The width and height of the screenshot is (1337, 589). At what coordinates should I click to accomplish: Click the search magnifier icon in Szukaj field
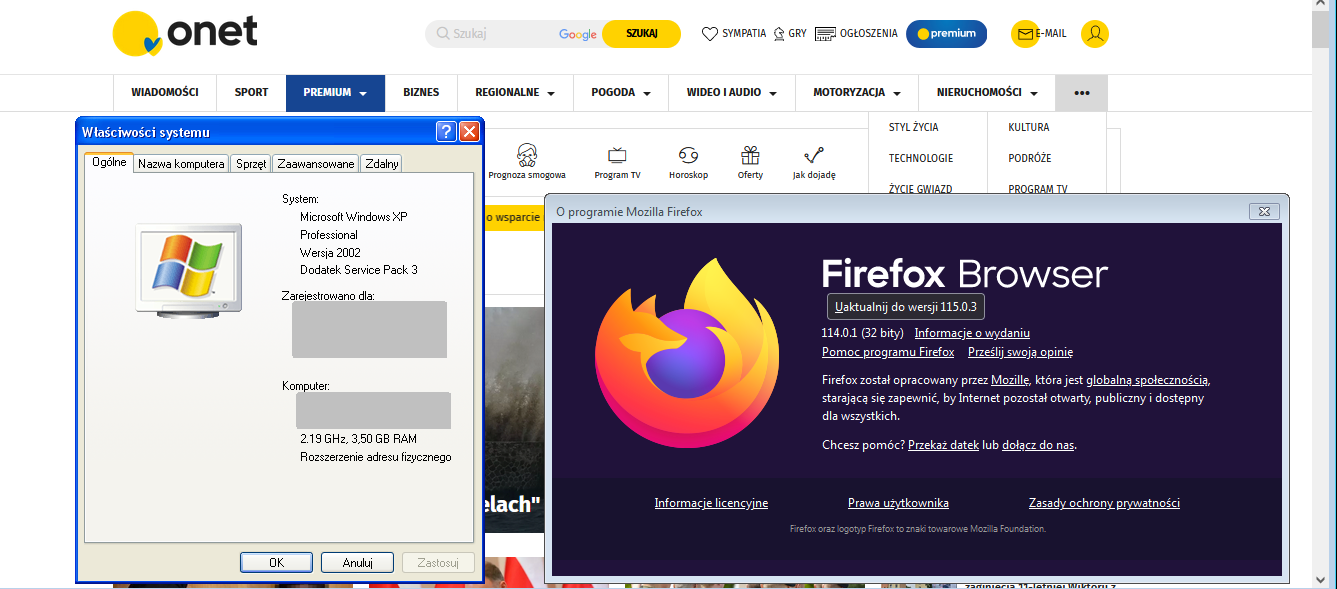pos(441,34)
